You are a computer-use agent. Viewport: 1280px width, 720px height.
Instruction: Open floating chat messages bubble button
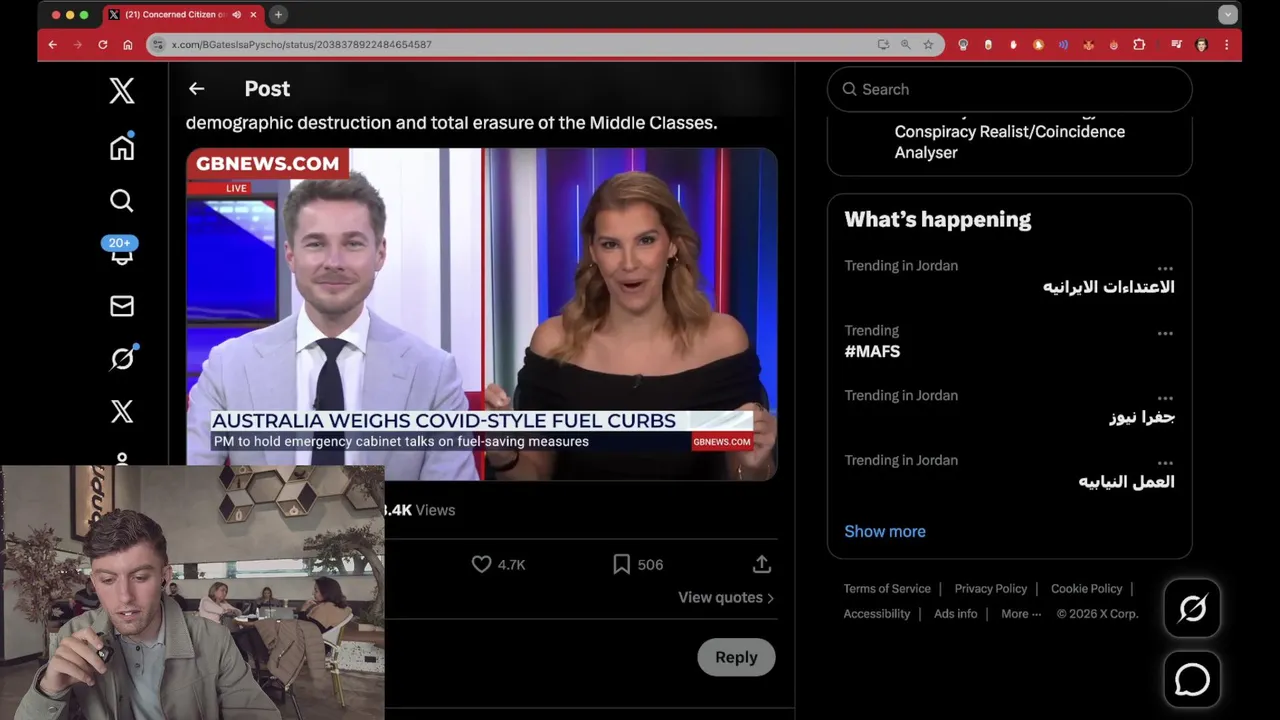point(1192,680)
